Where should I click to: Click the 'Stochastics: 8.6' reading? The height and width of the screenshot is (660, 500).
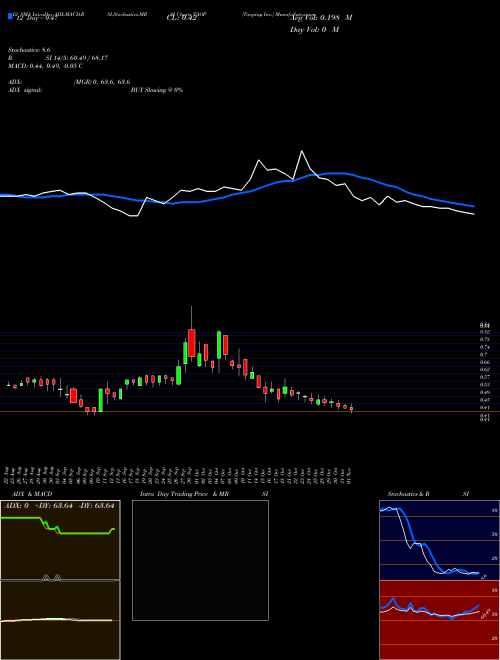[29, 50]
